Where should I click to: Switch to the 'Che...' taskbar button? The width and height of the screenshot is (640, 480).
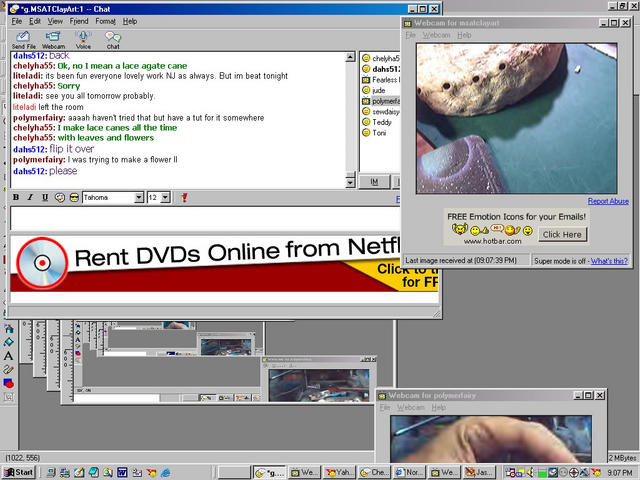[374, 473]
